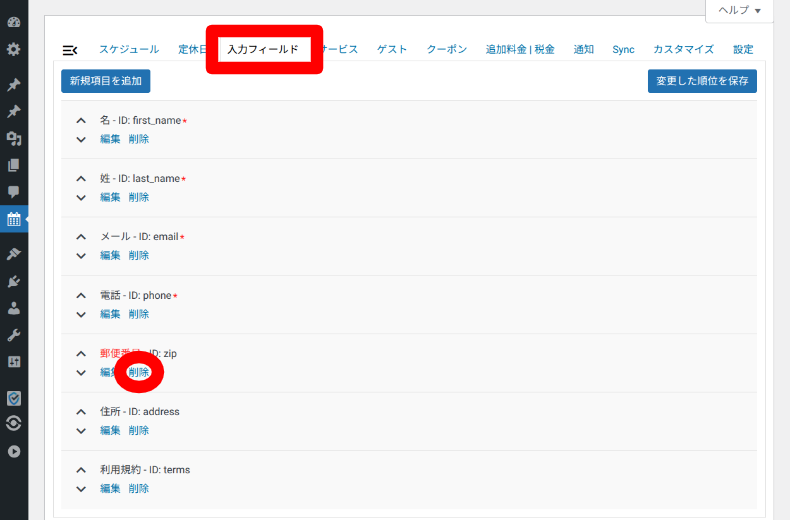Click 削除 for the first_name field
The width and height of the screenshot is (790, 520).
pyautogui.click(x=139, y=139)
